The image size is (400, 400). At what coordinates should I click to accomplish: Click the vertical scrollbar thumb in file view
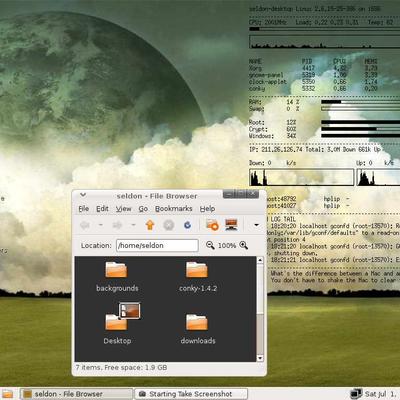point(260,289)
